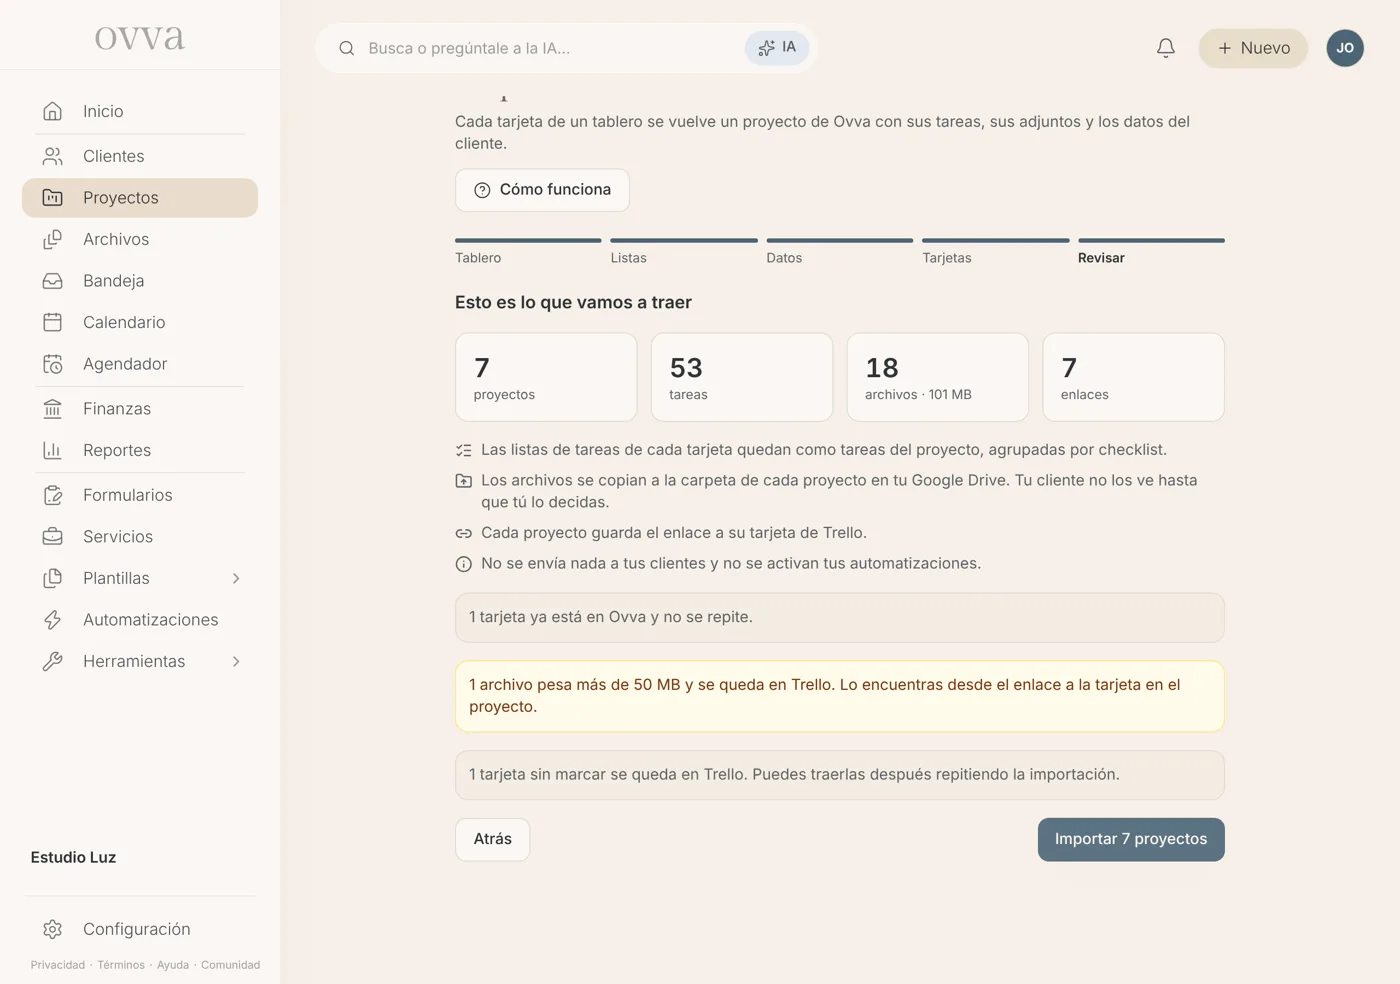Expand the Plantillas submenu chevron
The width and height of the screenshot is (1400, 984).
(236, 578)
